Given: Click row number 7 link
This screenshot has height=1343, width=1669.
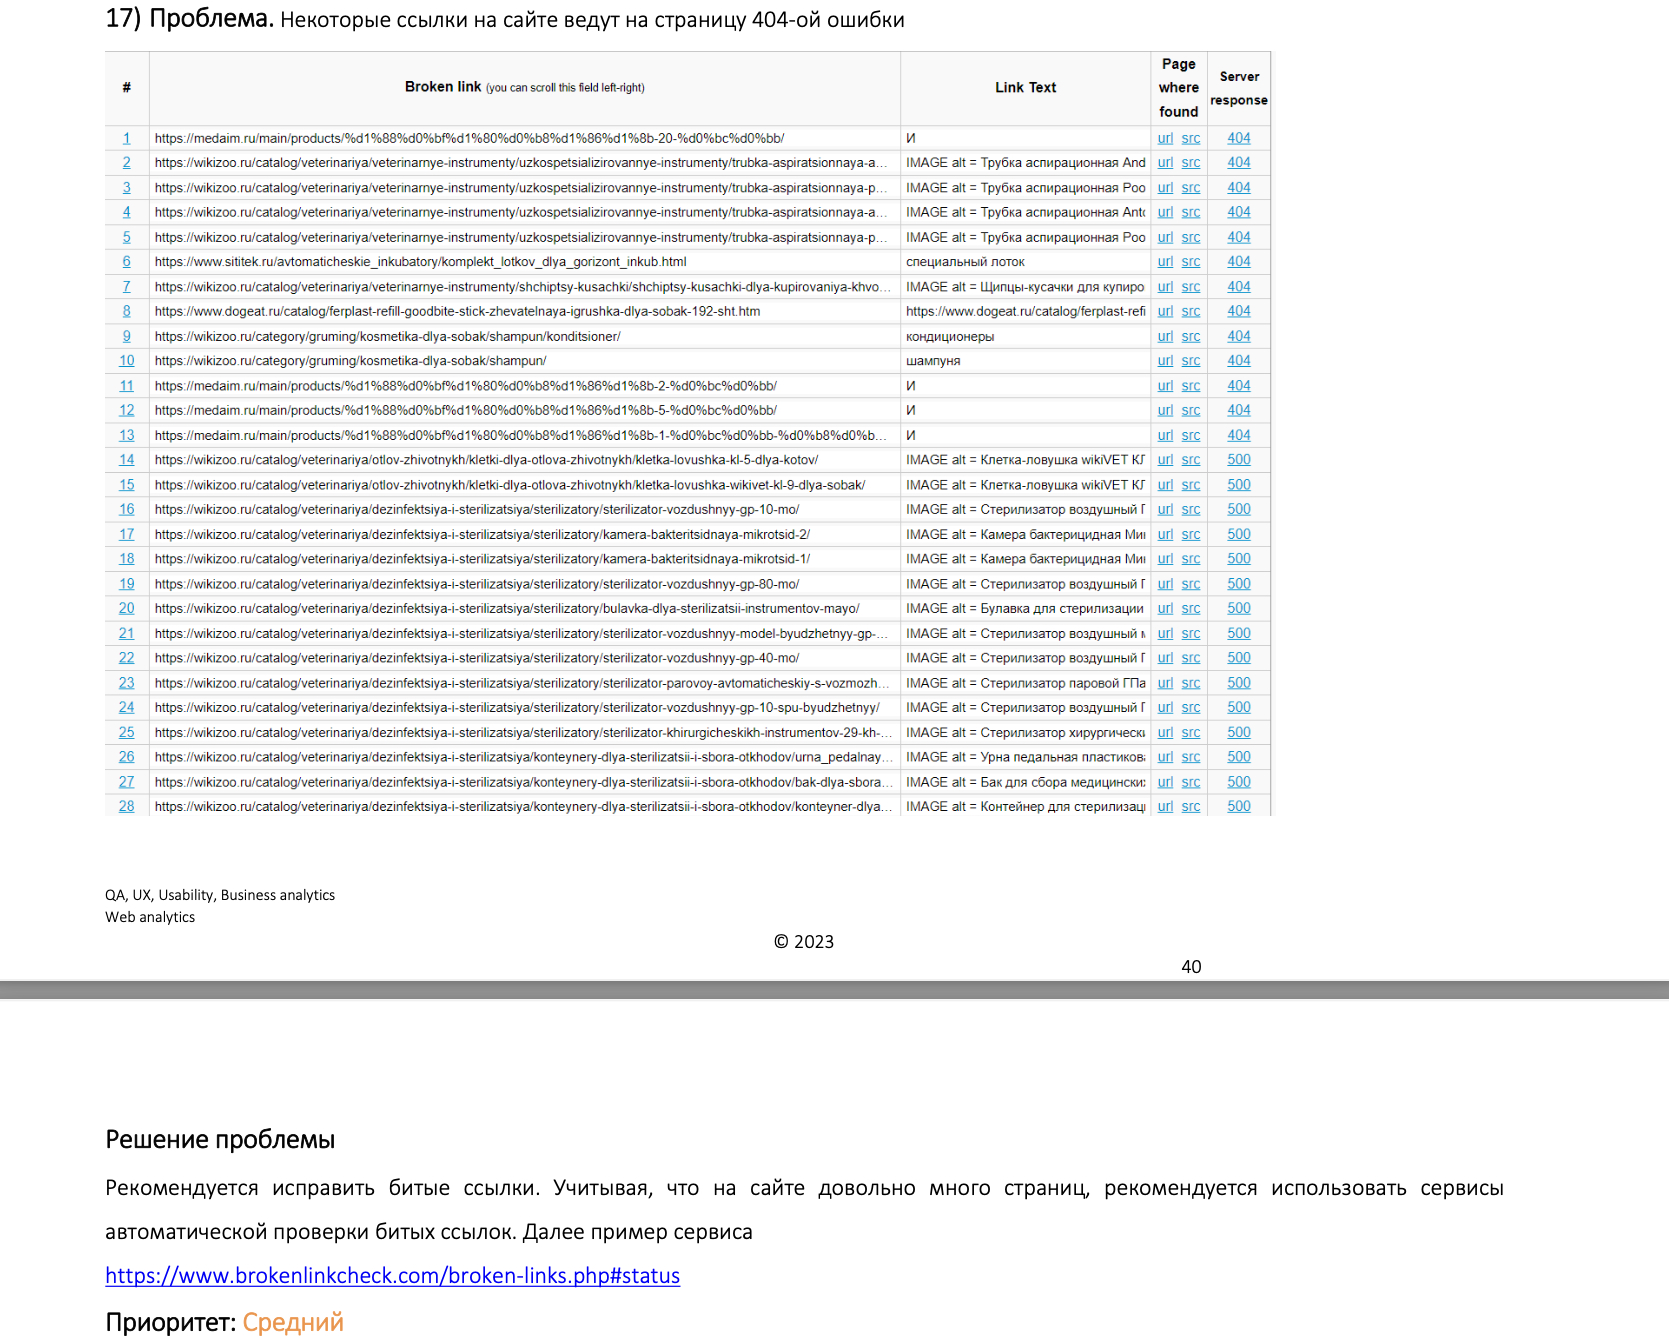Looking at the screenshot, I should [127, 287].
